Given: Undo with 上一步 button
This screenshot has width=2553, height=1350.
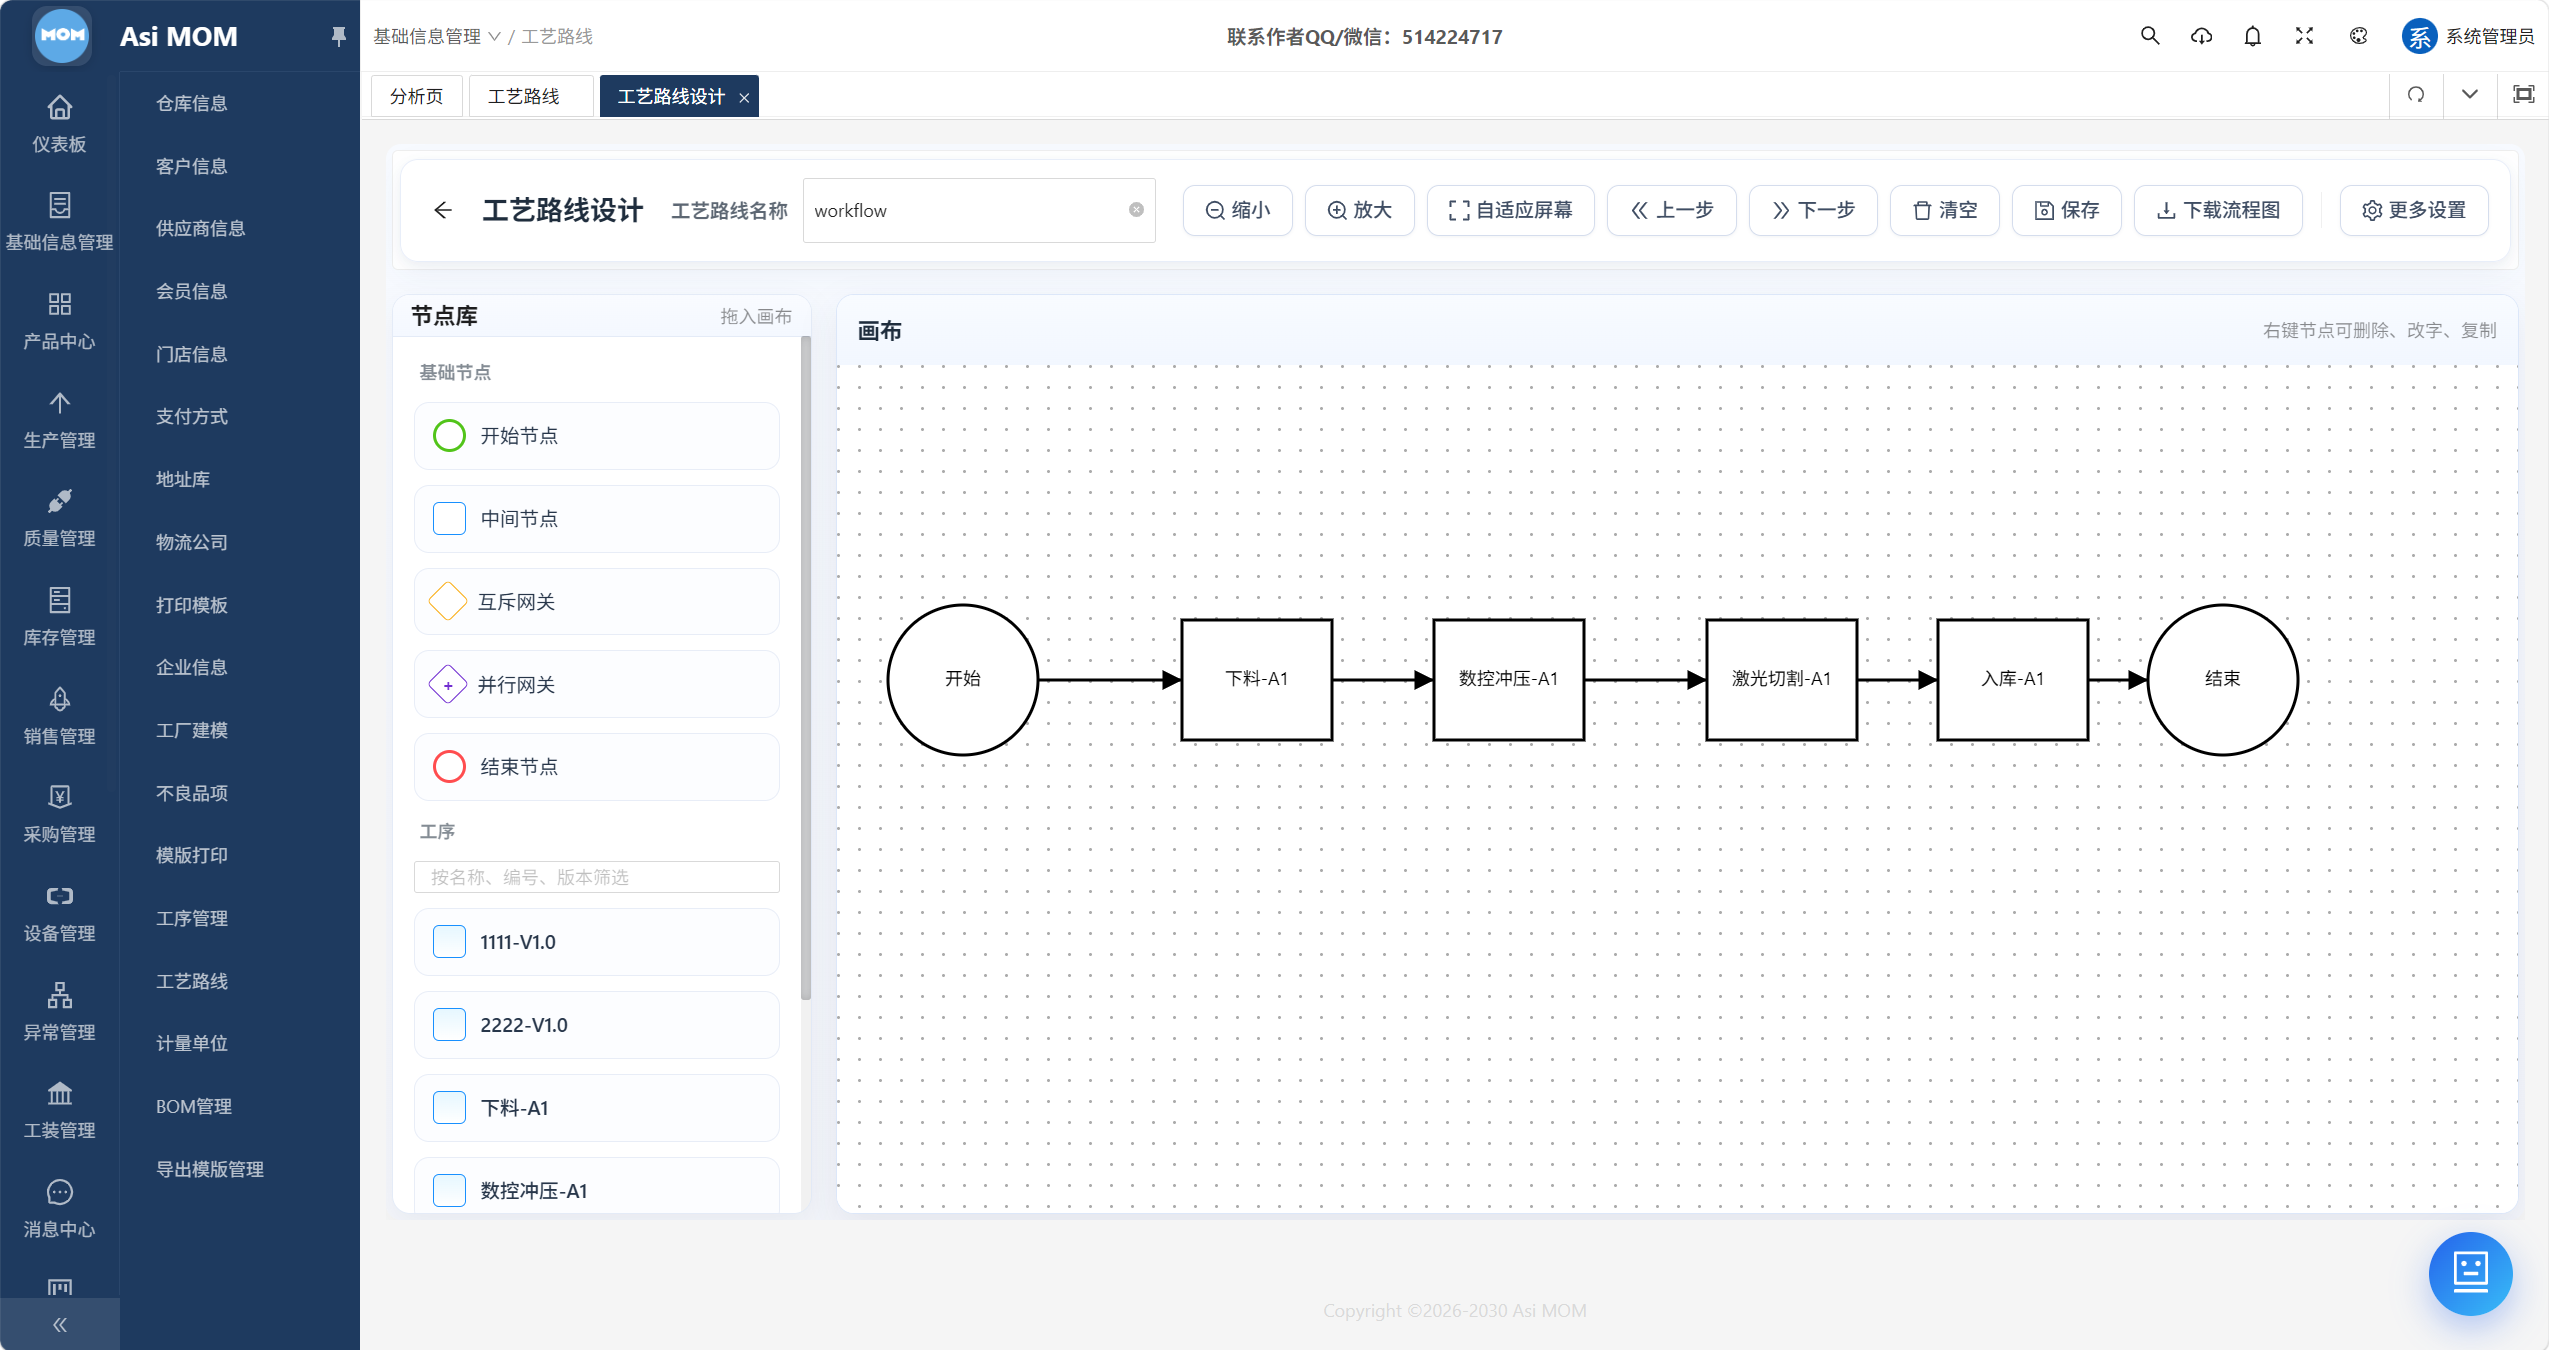Looking at the screenshot, I should click(x=1671, y=210).
